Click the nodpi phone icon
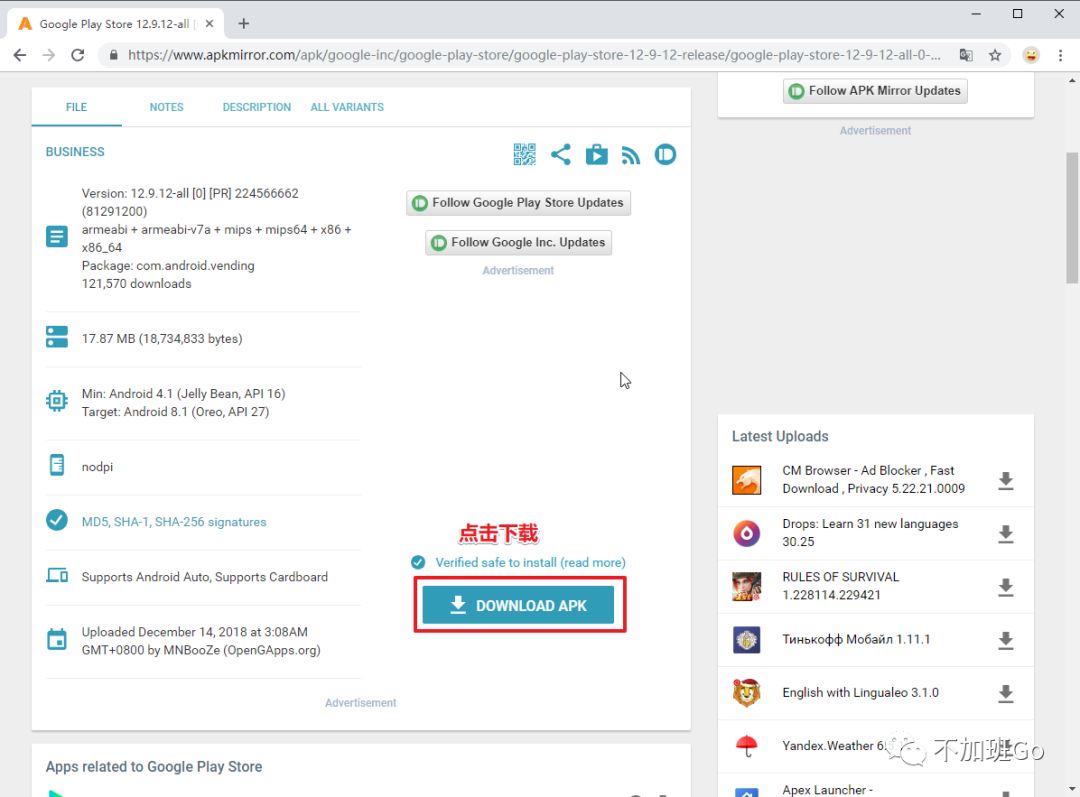This screenshot has width=1080, height=797. pyautogui.click(x=57, y=465)
